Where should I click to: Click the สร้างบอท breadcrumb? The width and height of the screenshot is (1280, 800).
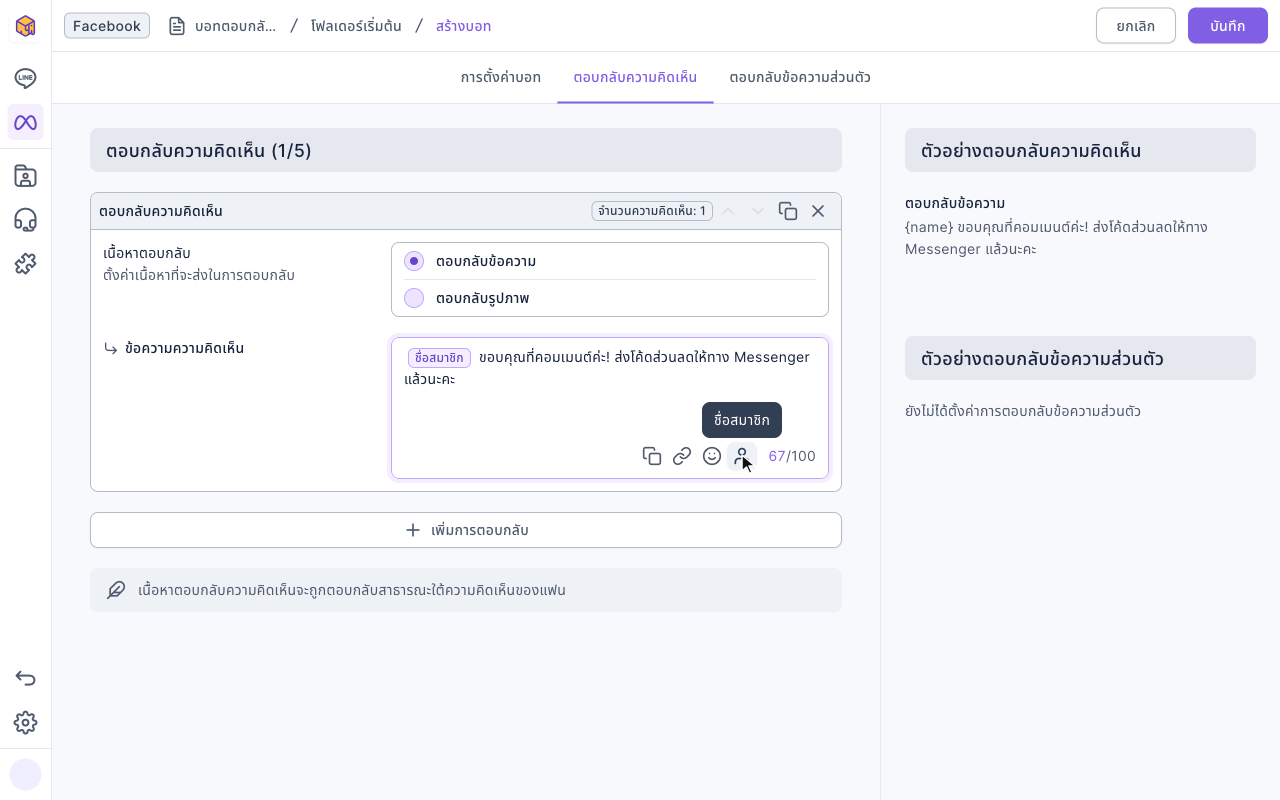(x=463, y=26)
